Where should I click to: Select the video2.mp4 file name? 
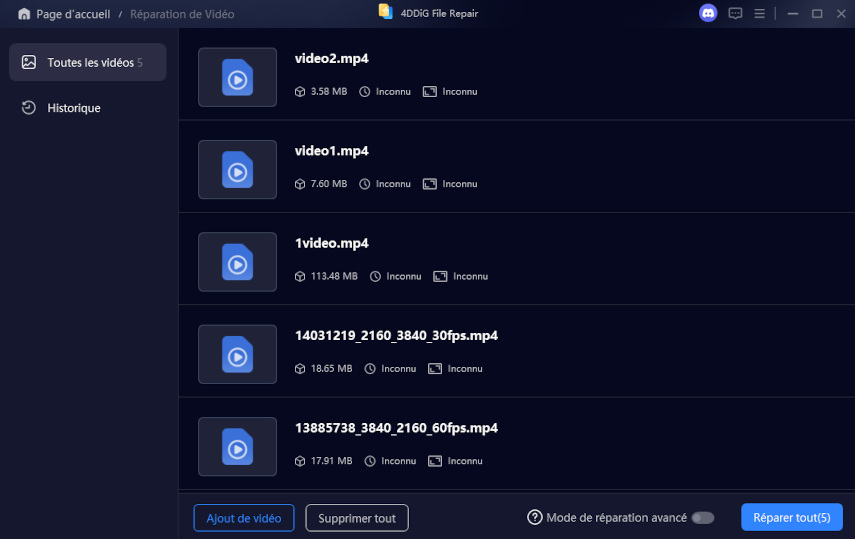(x=332, y=58)
